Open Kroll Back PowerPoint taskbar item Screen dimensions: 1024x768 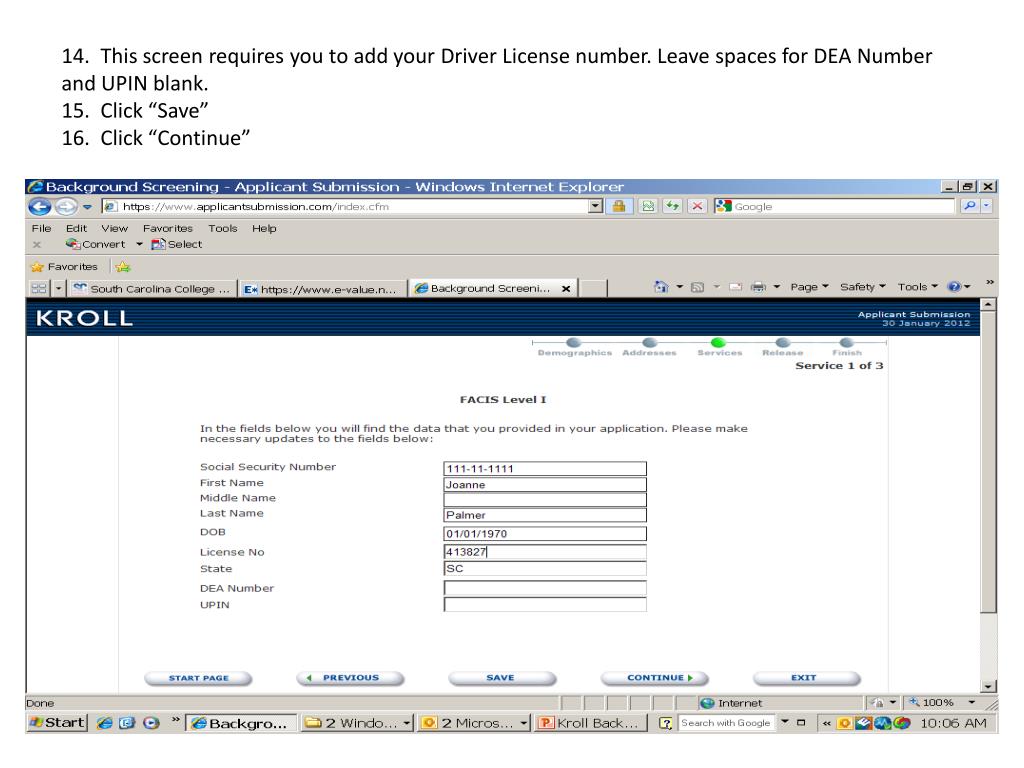tap(590, 723)
